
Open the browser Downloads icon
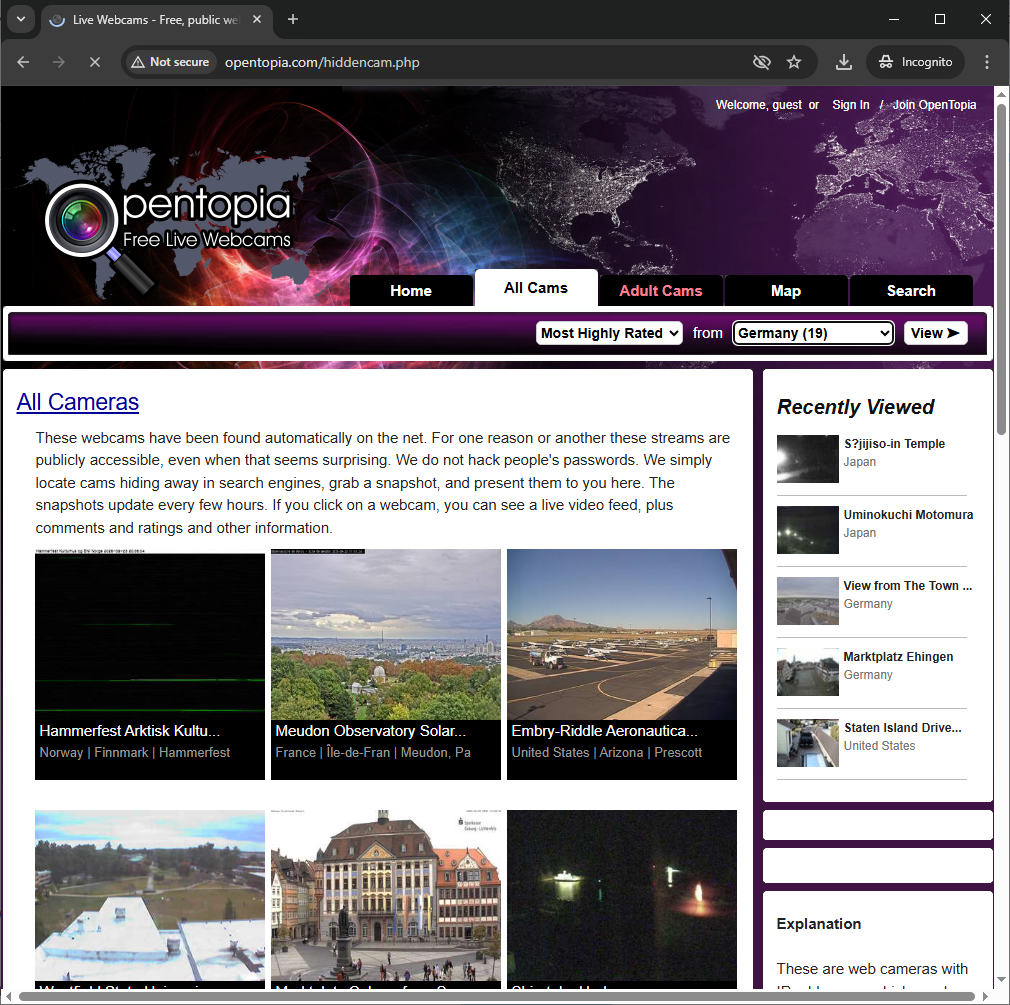pos(843,61)
